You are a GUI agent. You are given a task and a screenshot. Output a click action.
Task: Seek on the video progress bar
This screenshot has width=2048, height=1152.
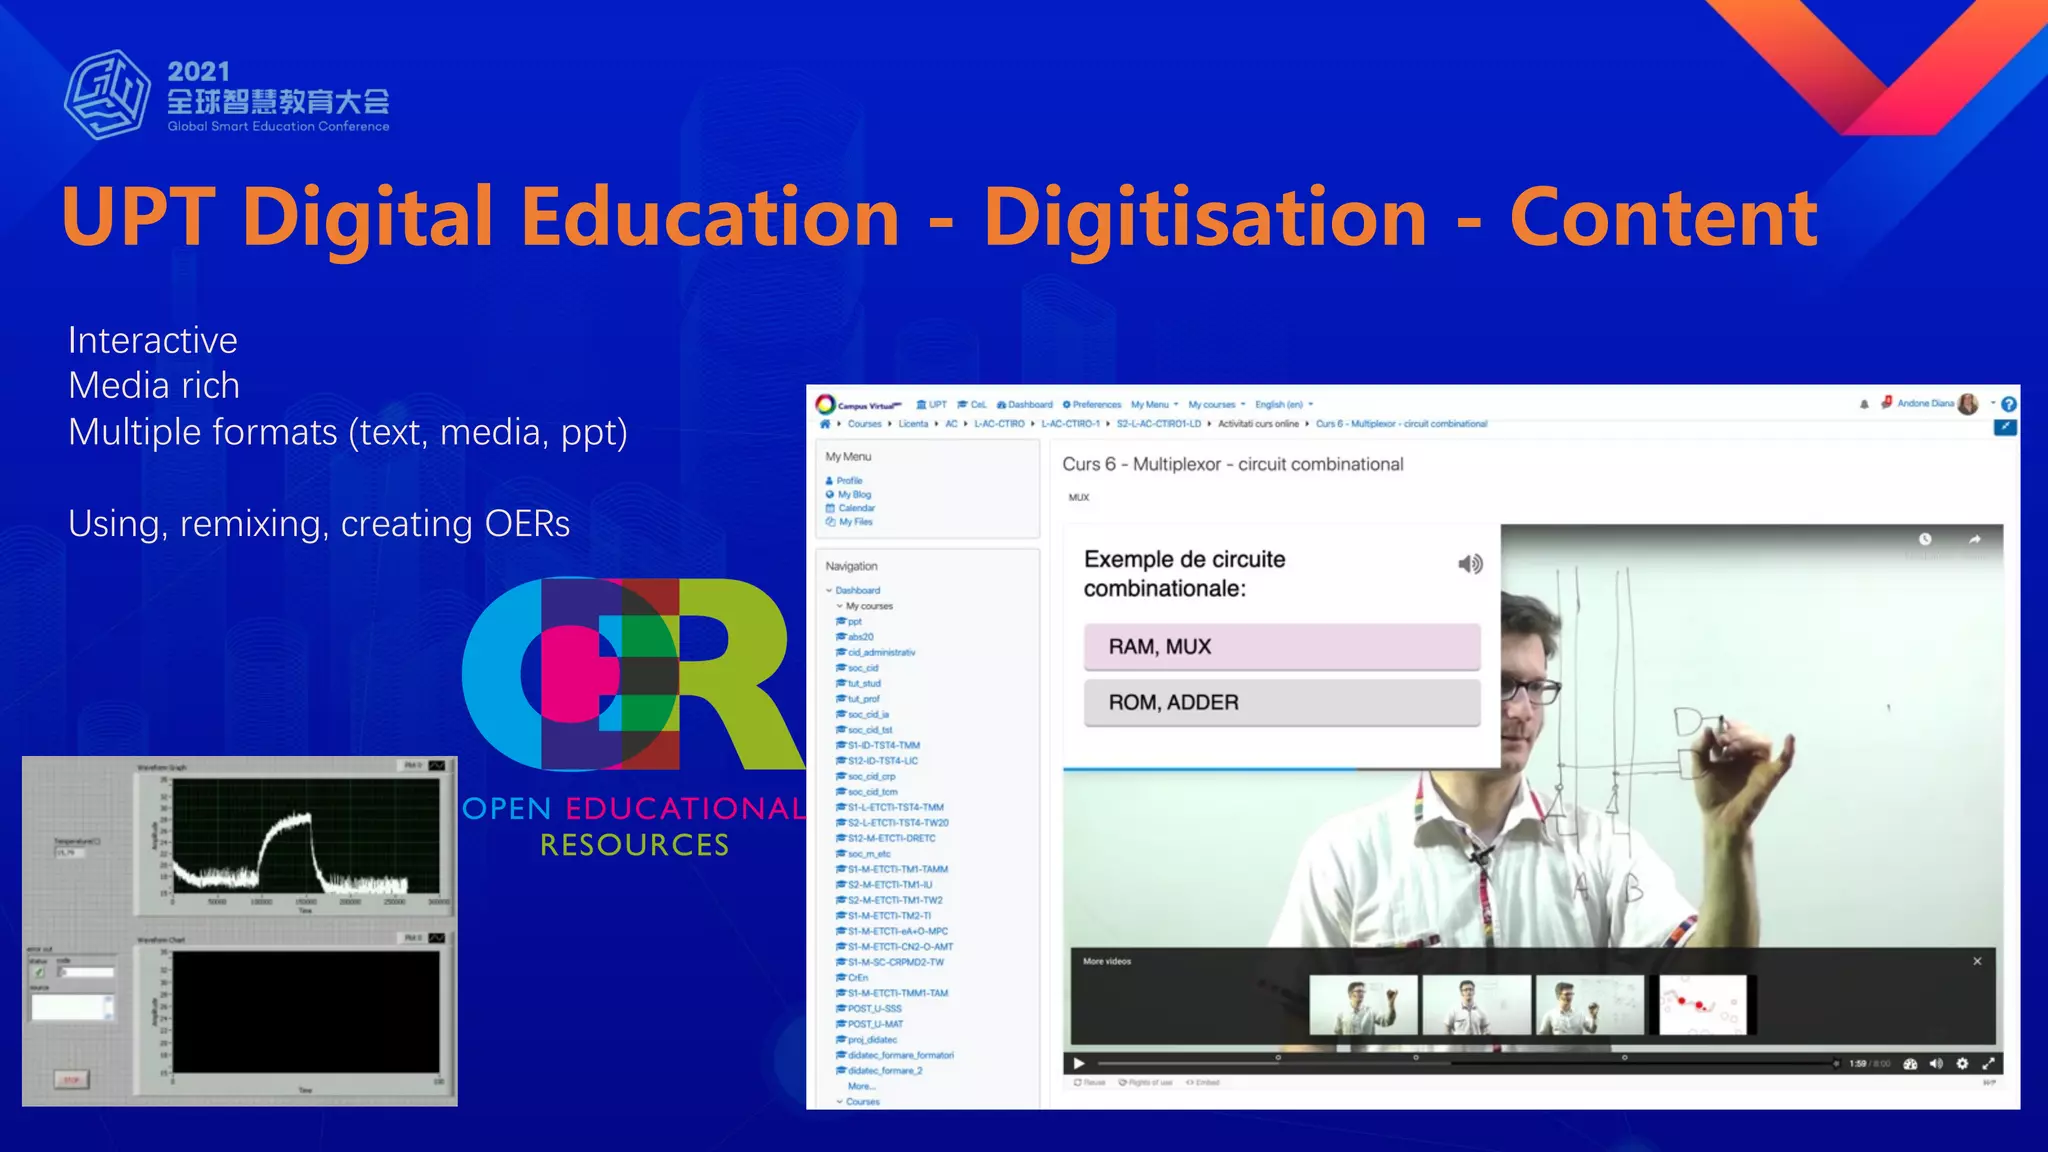point(1467,1063)
